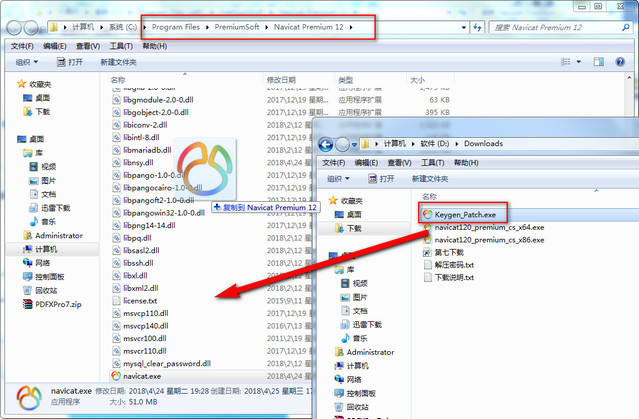Open 查看(V) menu in Navicat Premium 12 window
The image size is (639, 419).
pyautogui.click(x=88, y=46)
